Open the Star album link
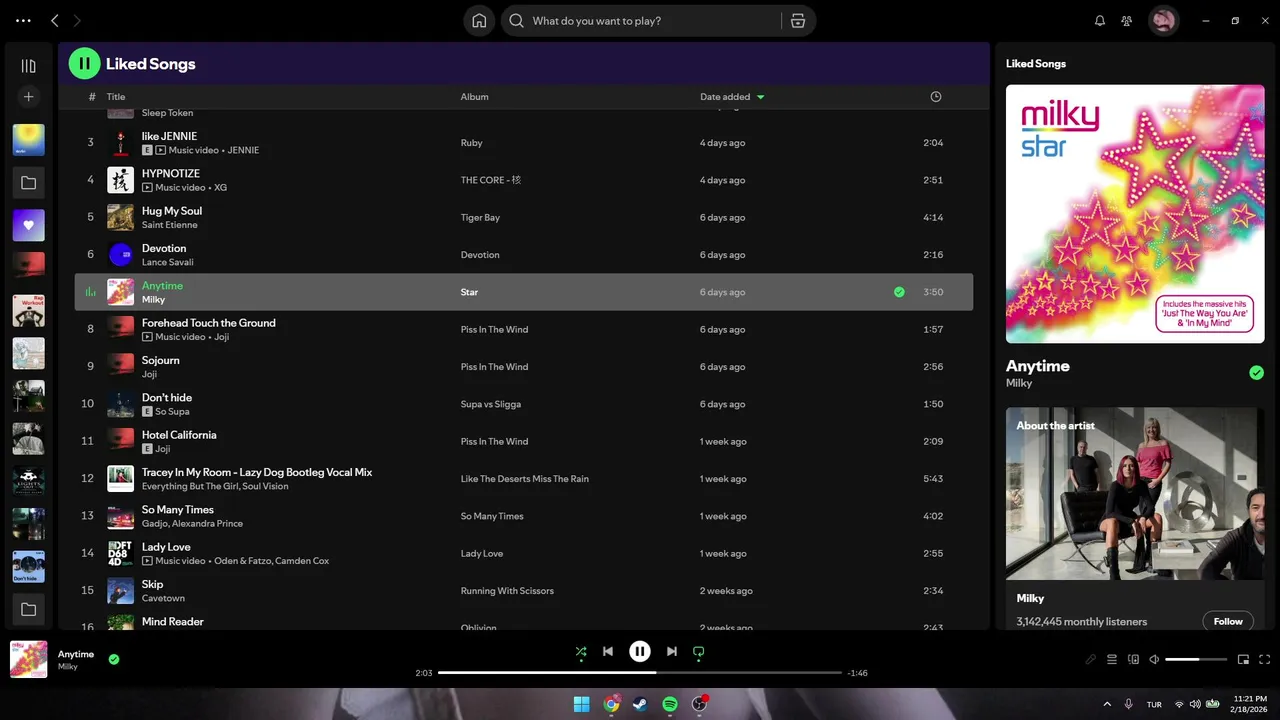Image resolution: width=1280 pixels, height=720 pixels. click(469, 292)
